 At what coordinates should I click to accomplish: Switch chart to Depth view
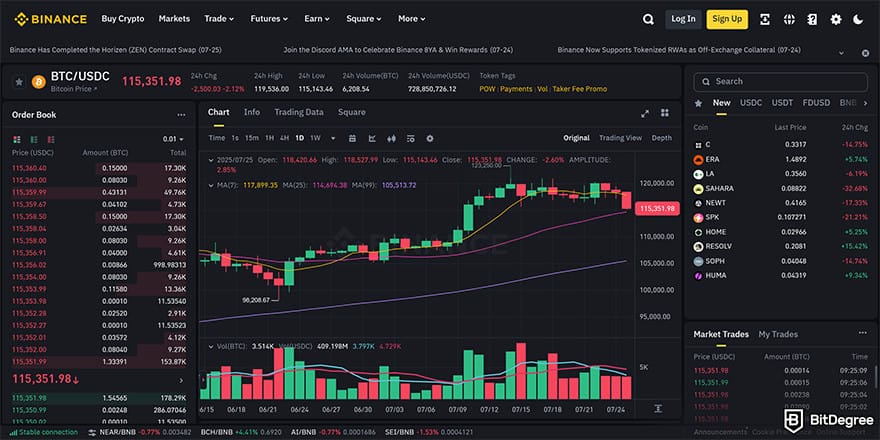click(x=661, y=138)
